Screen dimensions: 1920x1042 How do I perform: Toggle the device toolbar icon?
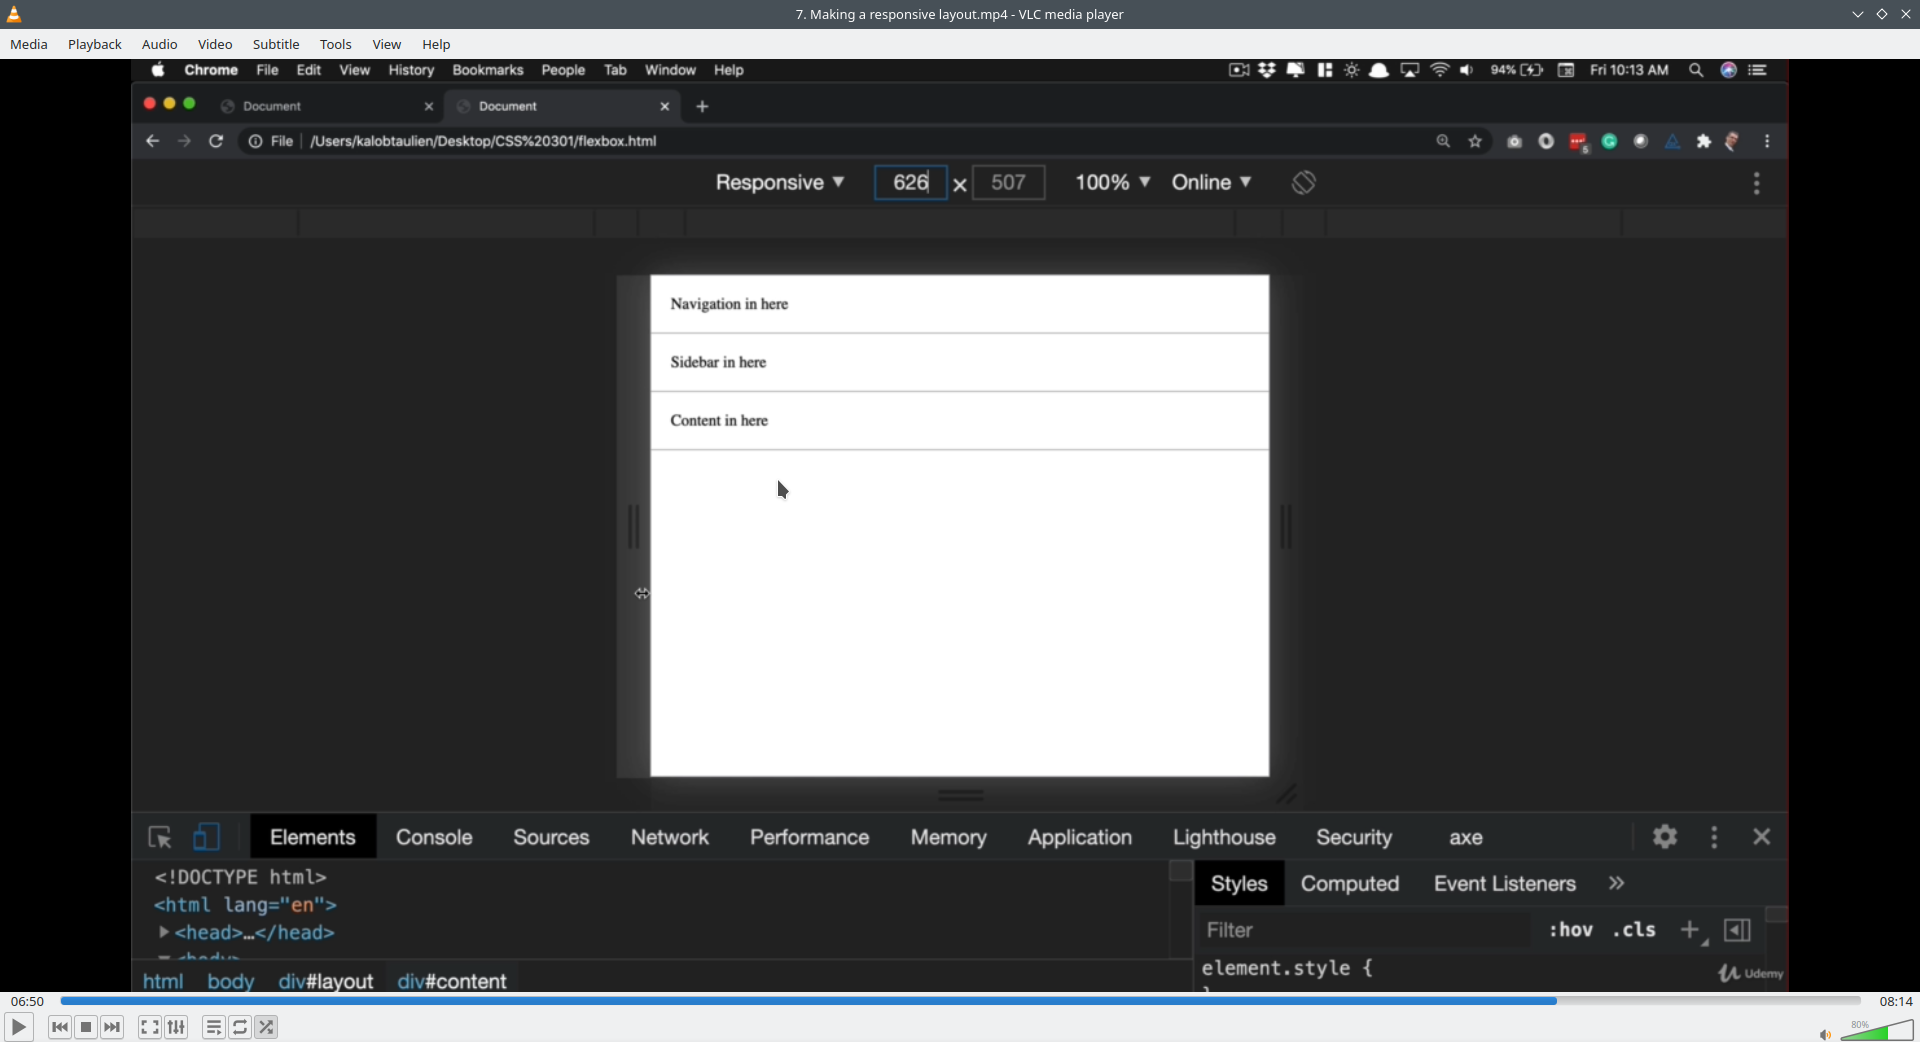pyautogui.click(x=206, y=837)
